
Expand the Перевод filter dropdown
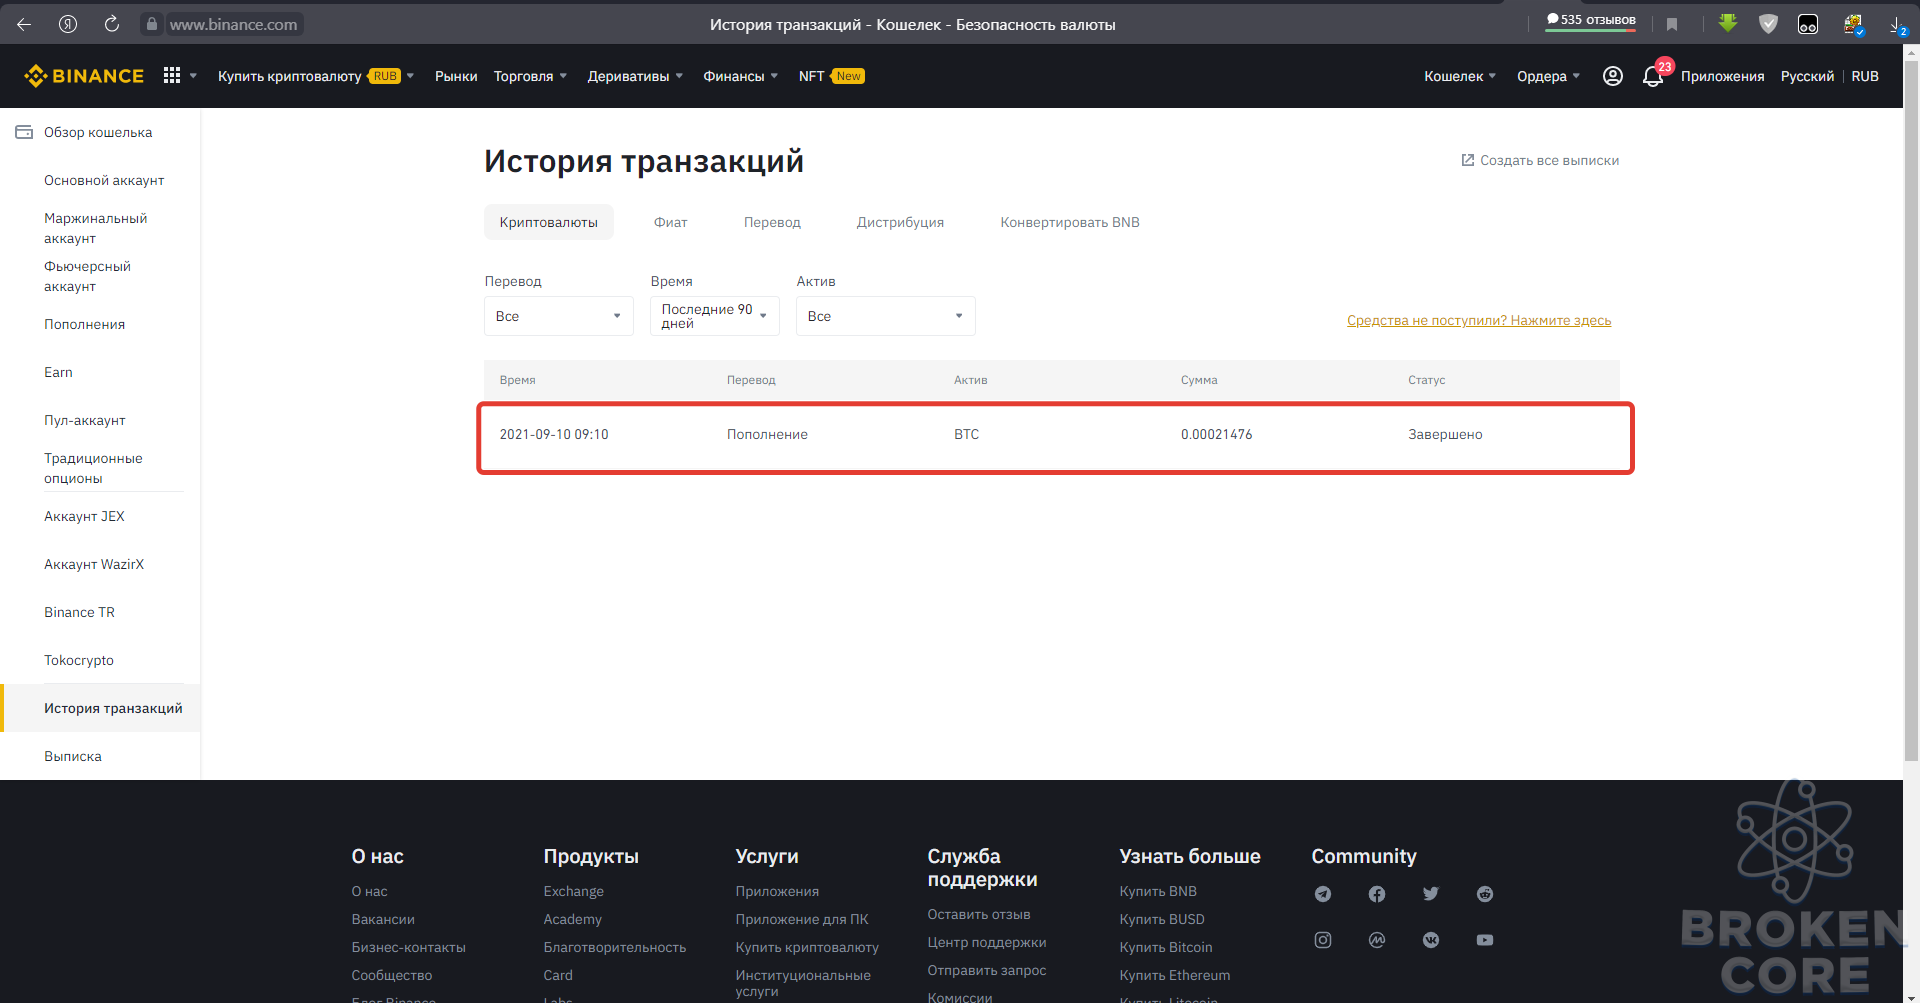point(559,316)
